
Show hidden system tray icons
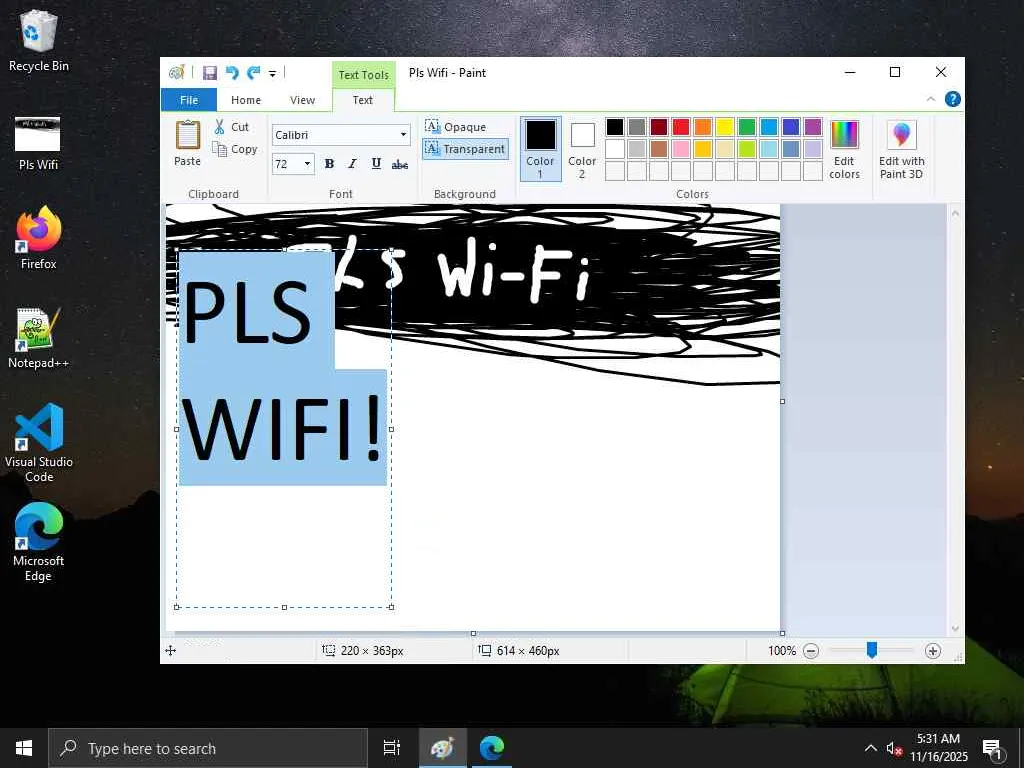[x=871, y=748]
